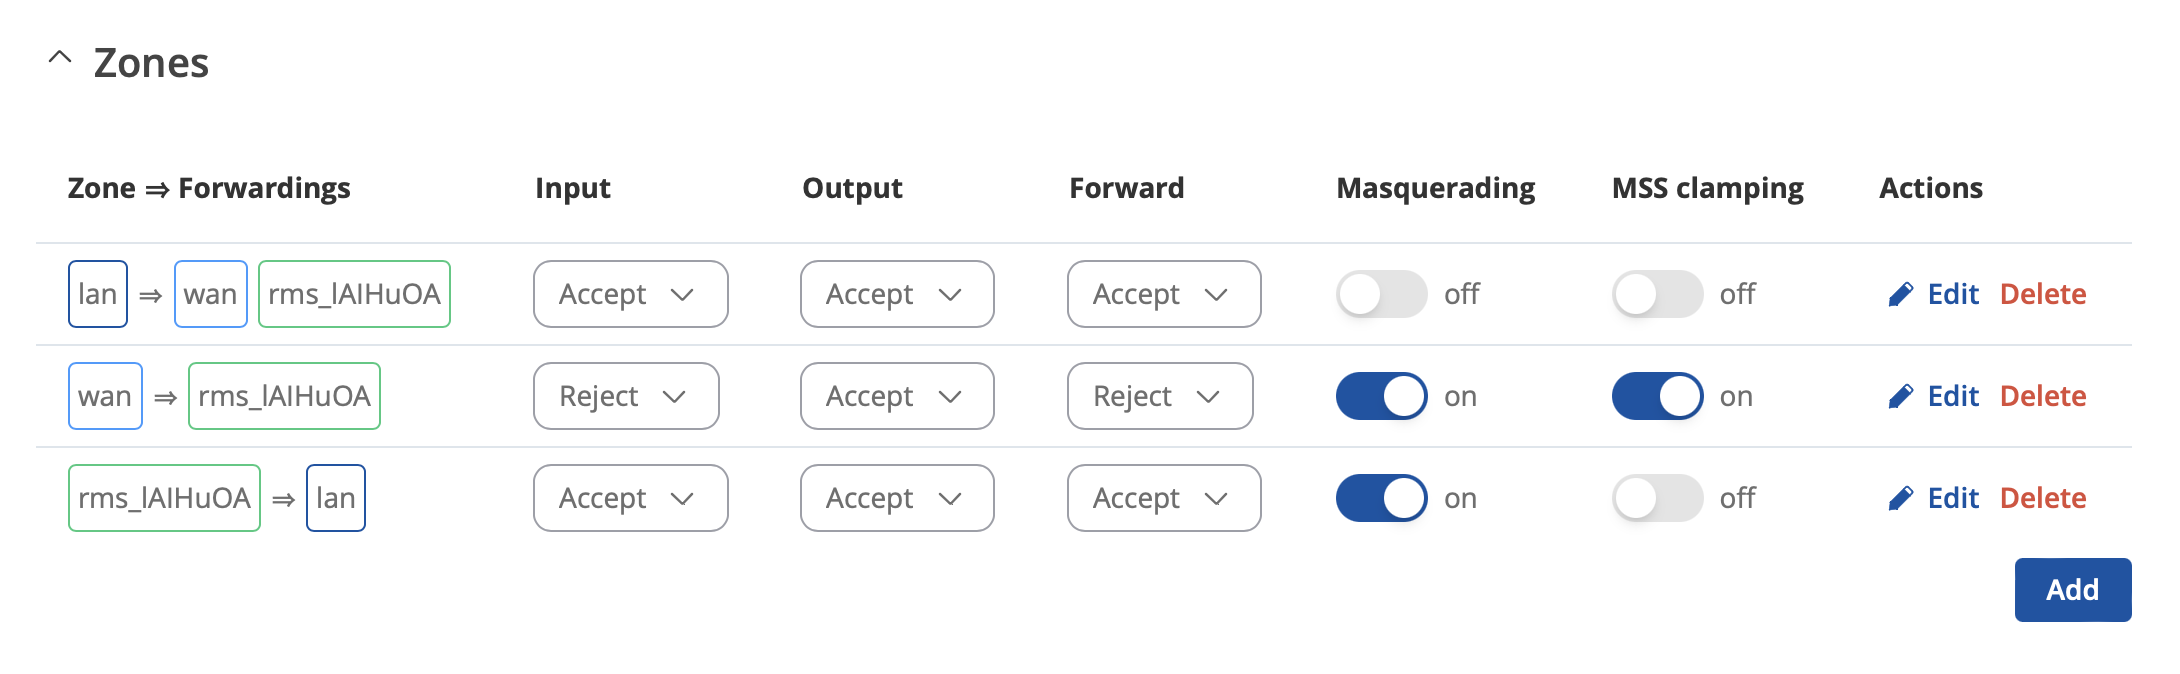Click the Add button
This screenshot has width=2180, height=674.
[x=2073, y=590]
